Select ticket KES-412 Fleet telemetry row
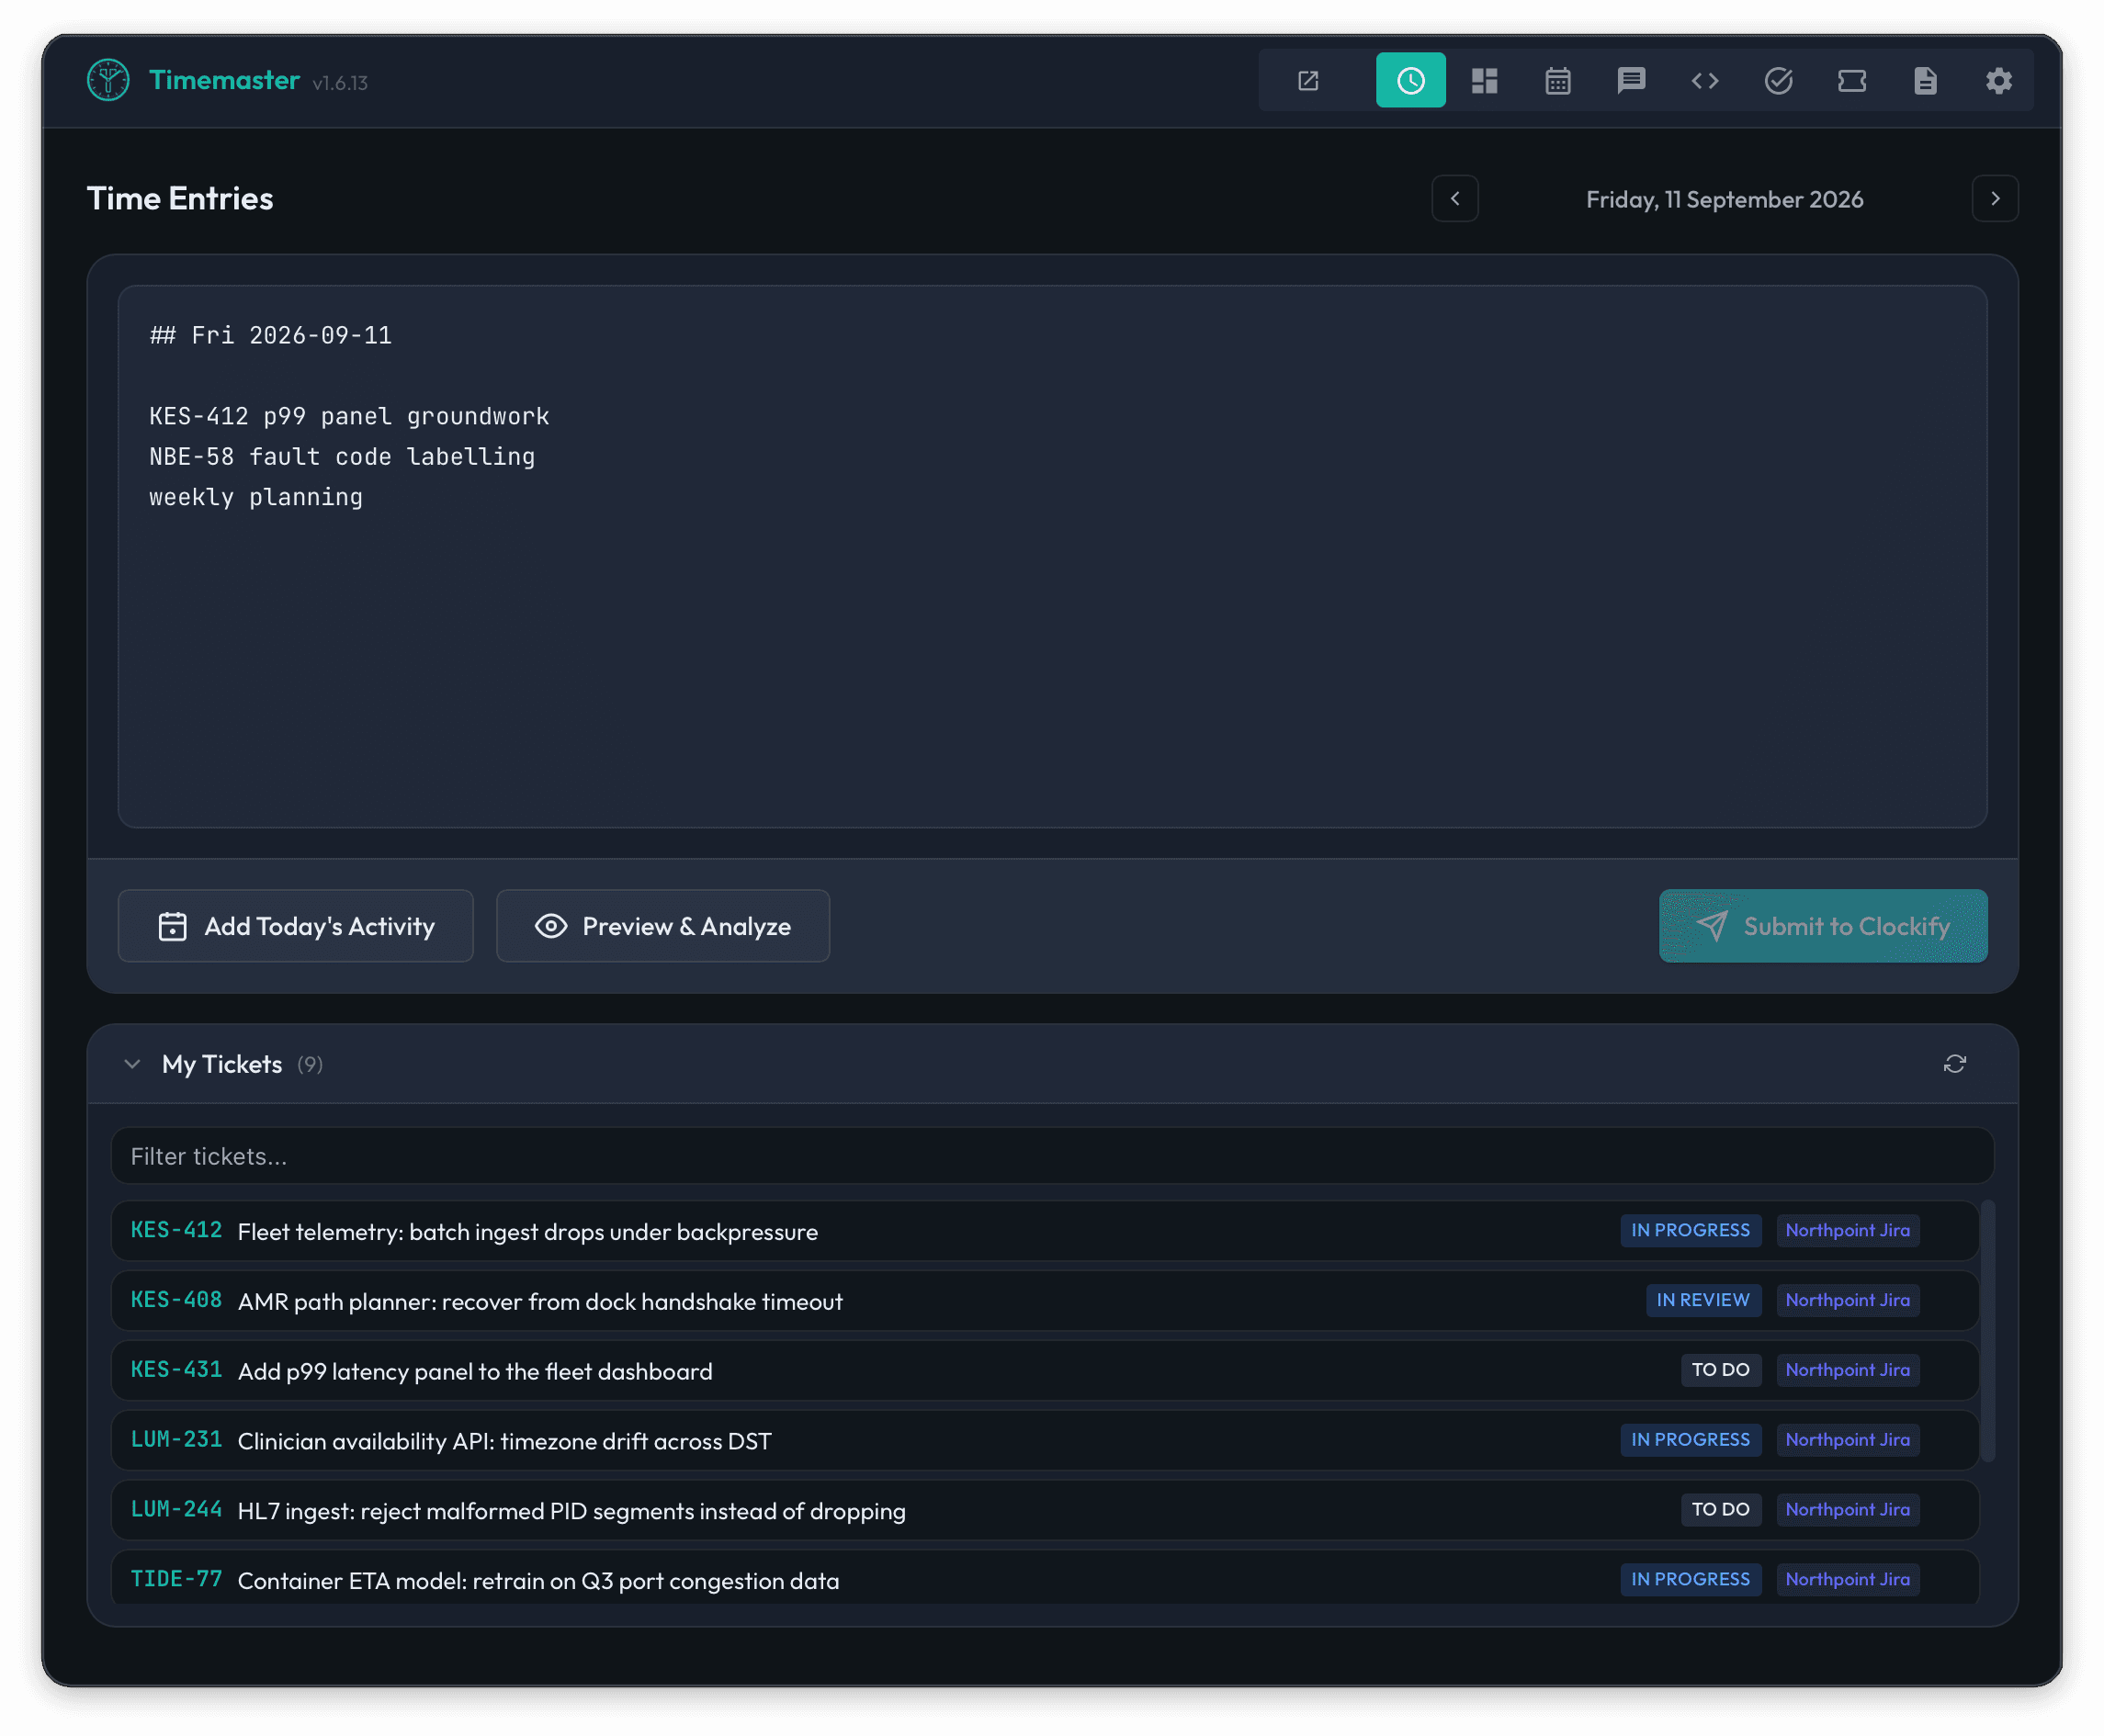The image size is (2104, 1736). pos(1045,1231)
